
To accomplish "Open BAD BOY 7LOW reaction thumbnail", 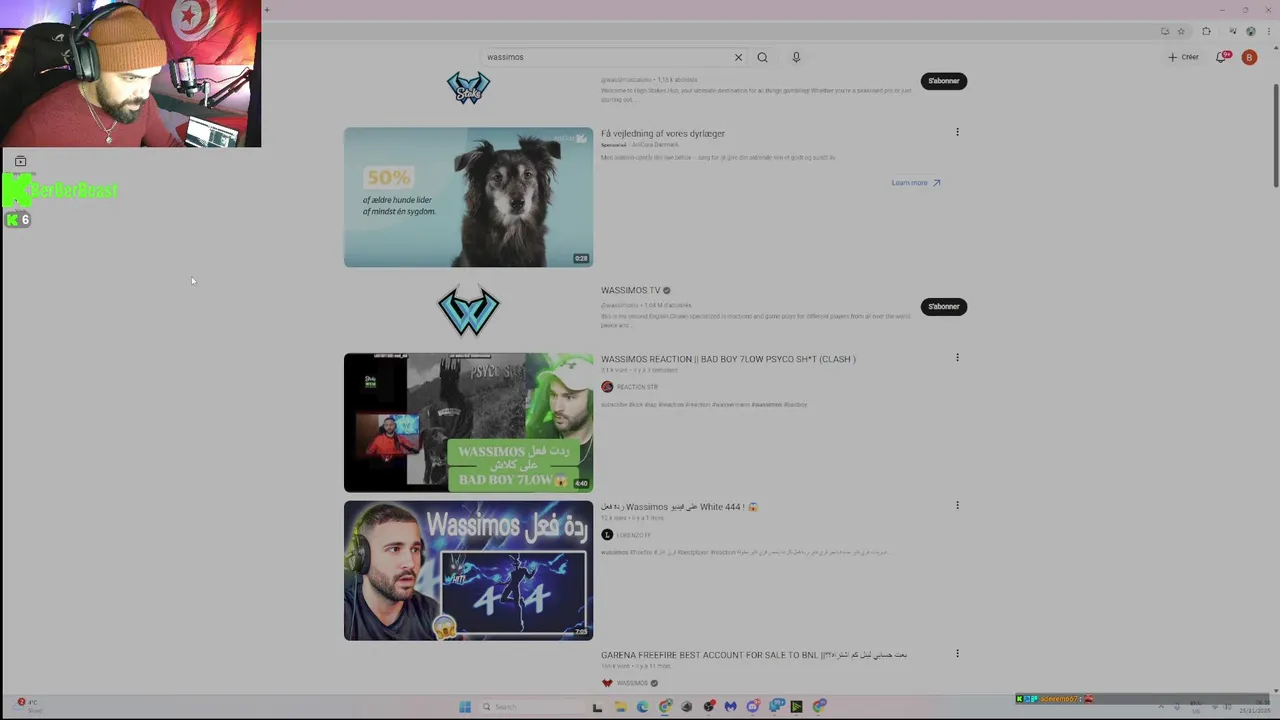I will click(468, 422).
